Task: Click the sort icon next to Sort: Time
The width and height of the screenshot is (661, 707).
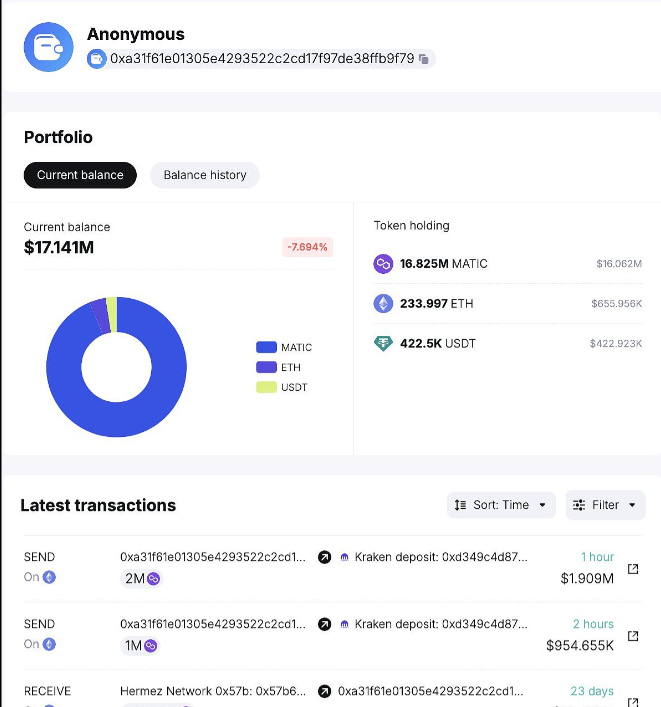Action: [x=460, y=505]
